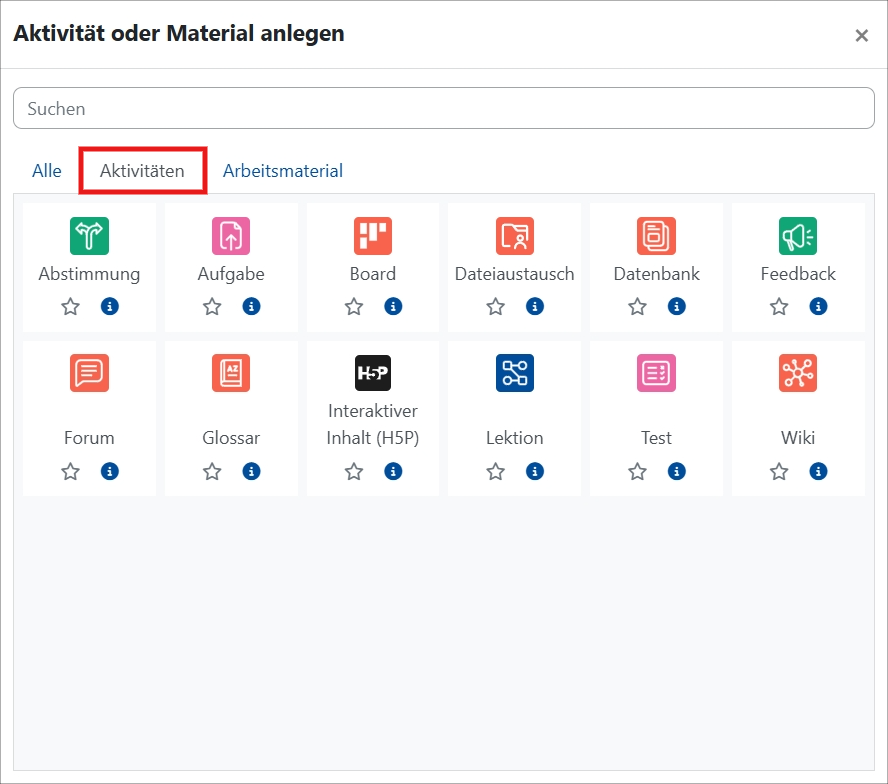
Task: Show info details for Aufgabe
Action: coord(251,306)
